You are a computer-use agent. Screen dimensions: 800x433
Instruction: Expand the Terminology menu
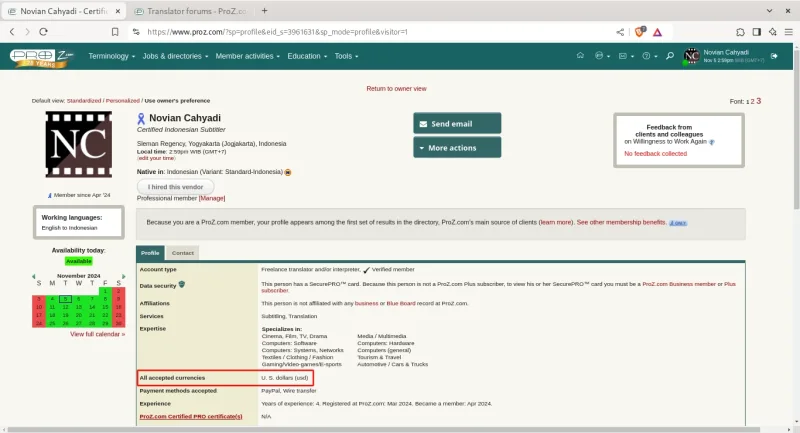click(111, 56)
